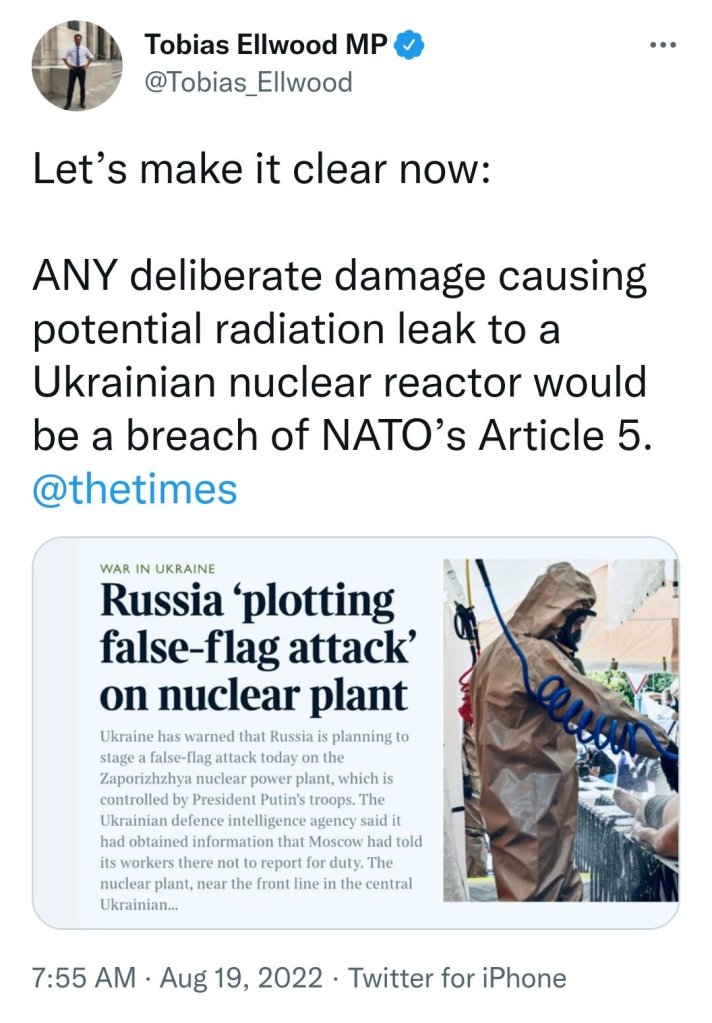Image resolution: width=712 pixels, height=1023 pixels.
Task: Open the three-dot more options menu
Action: [x=663, y=45]
